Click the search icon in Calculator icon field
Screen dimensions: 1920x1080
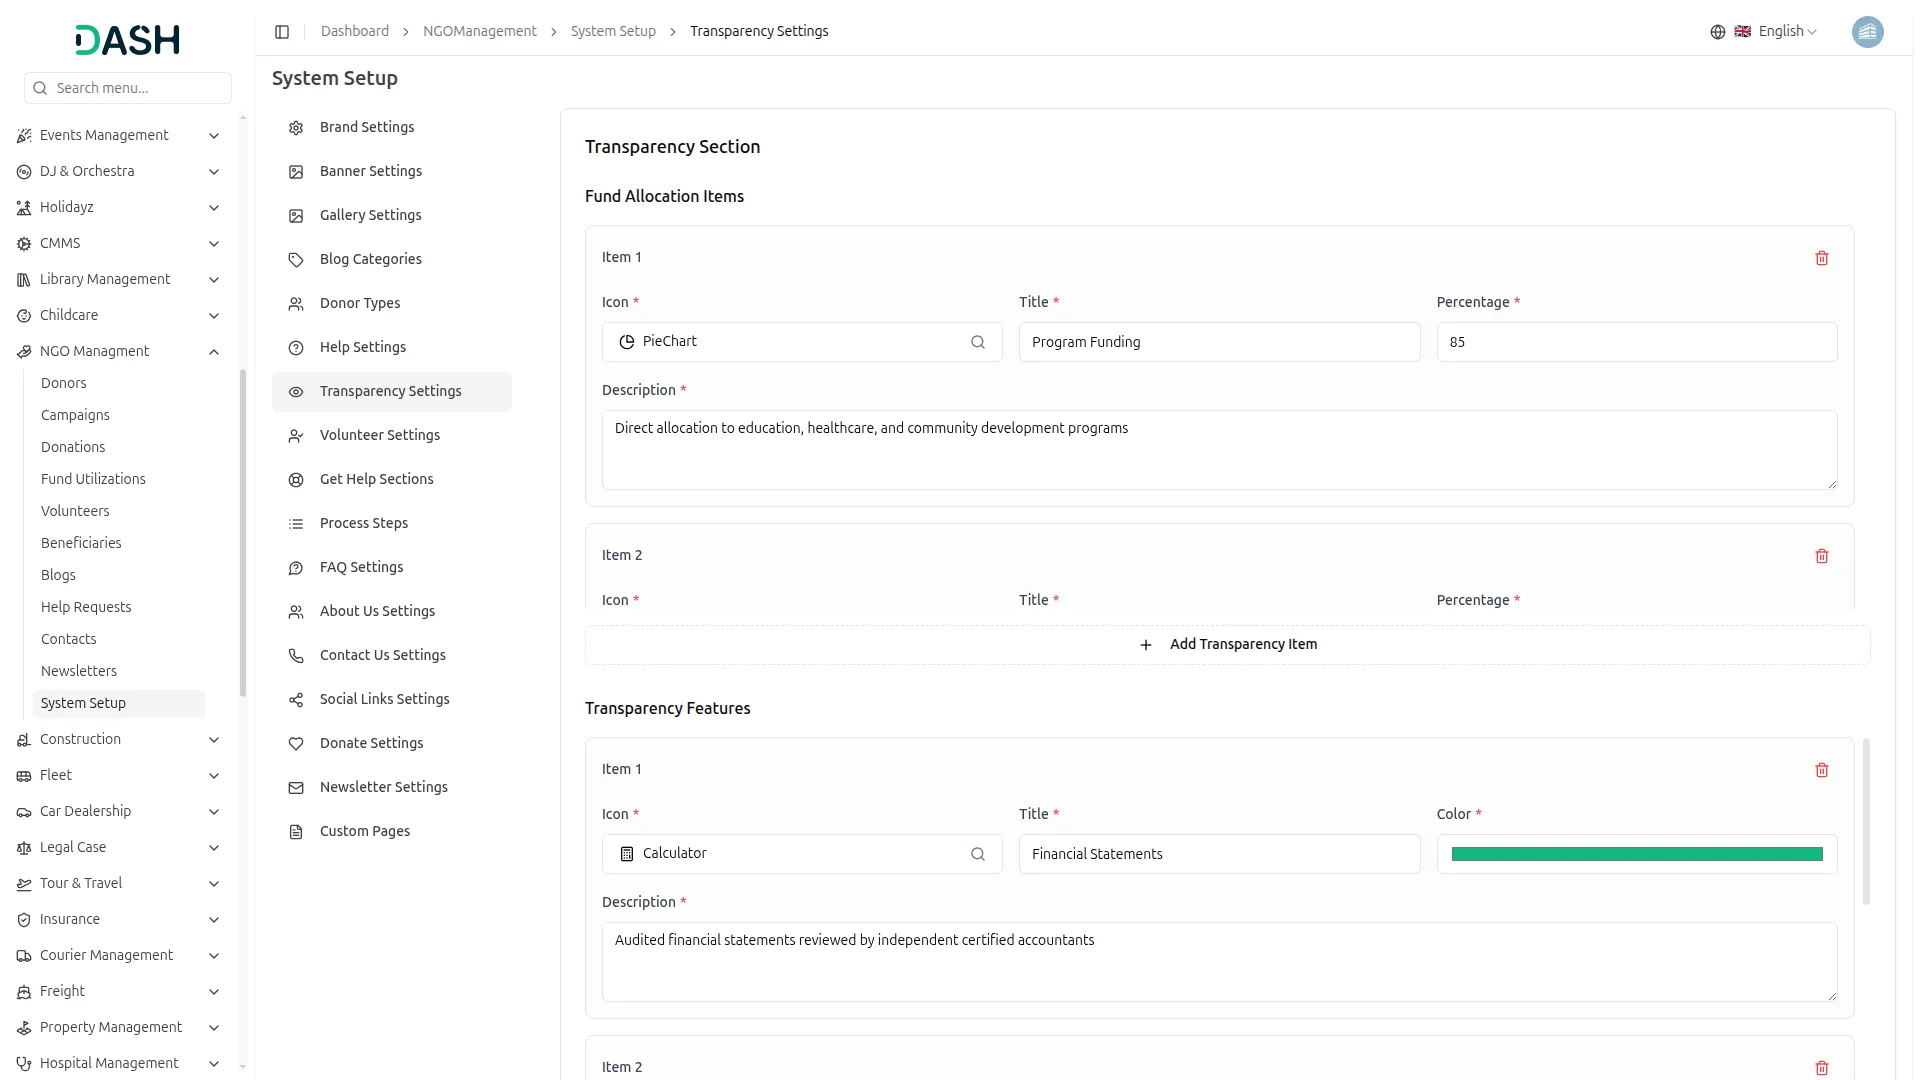[x=977, y=854]
